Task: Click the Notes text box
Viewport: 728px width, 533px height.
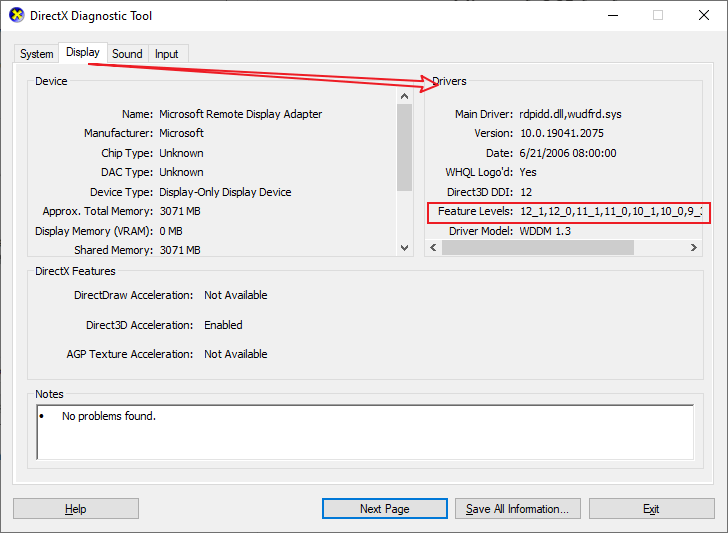Action: click(x=365, y=432)
